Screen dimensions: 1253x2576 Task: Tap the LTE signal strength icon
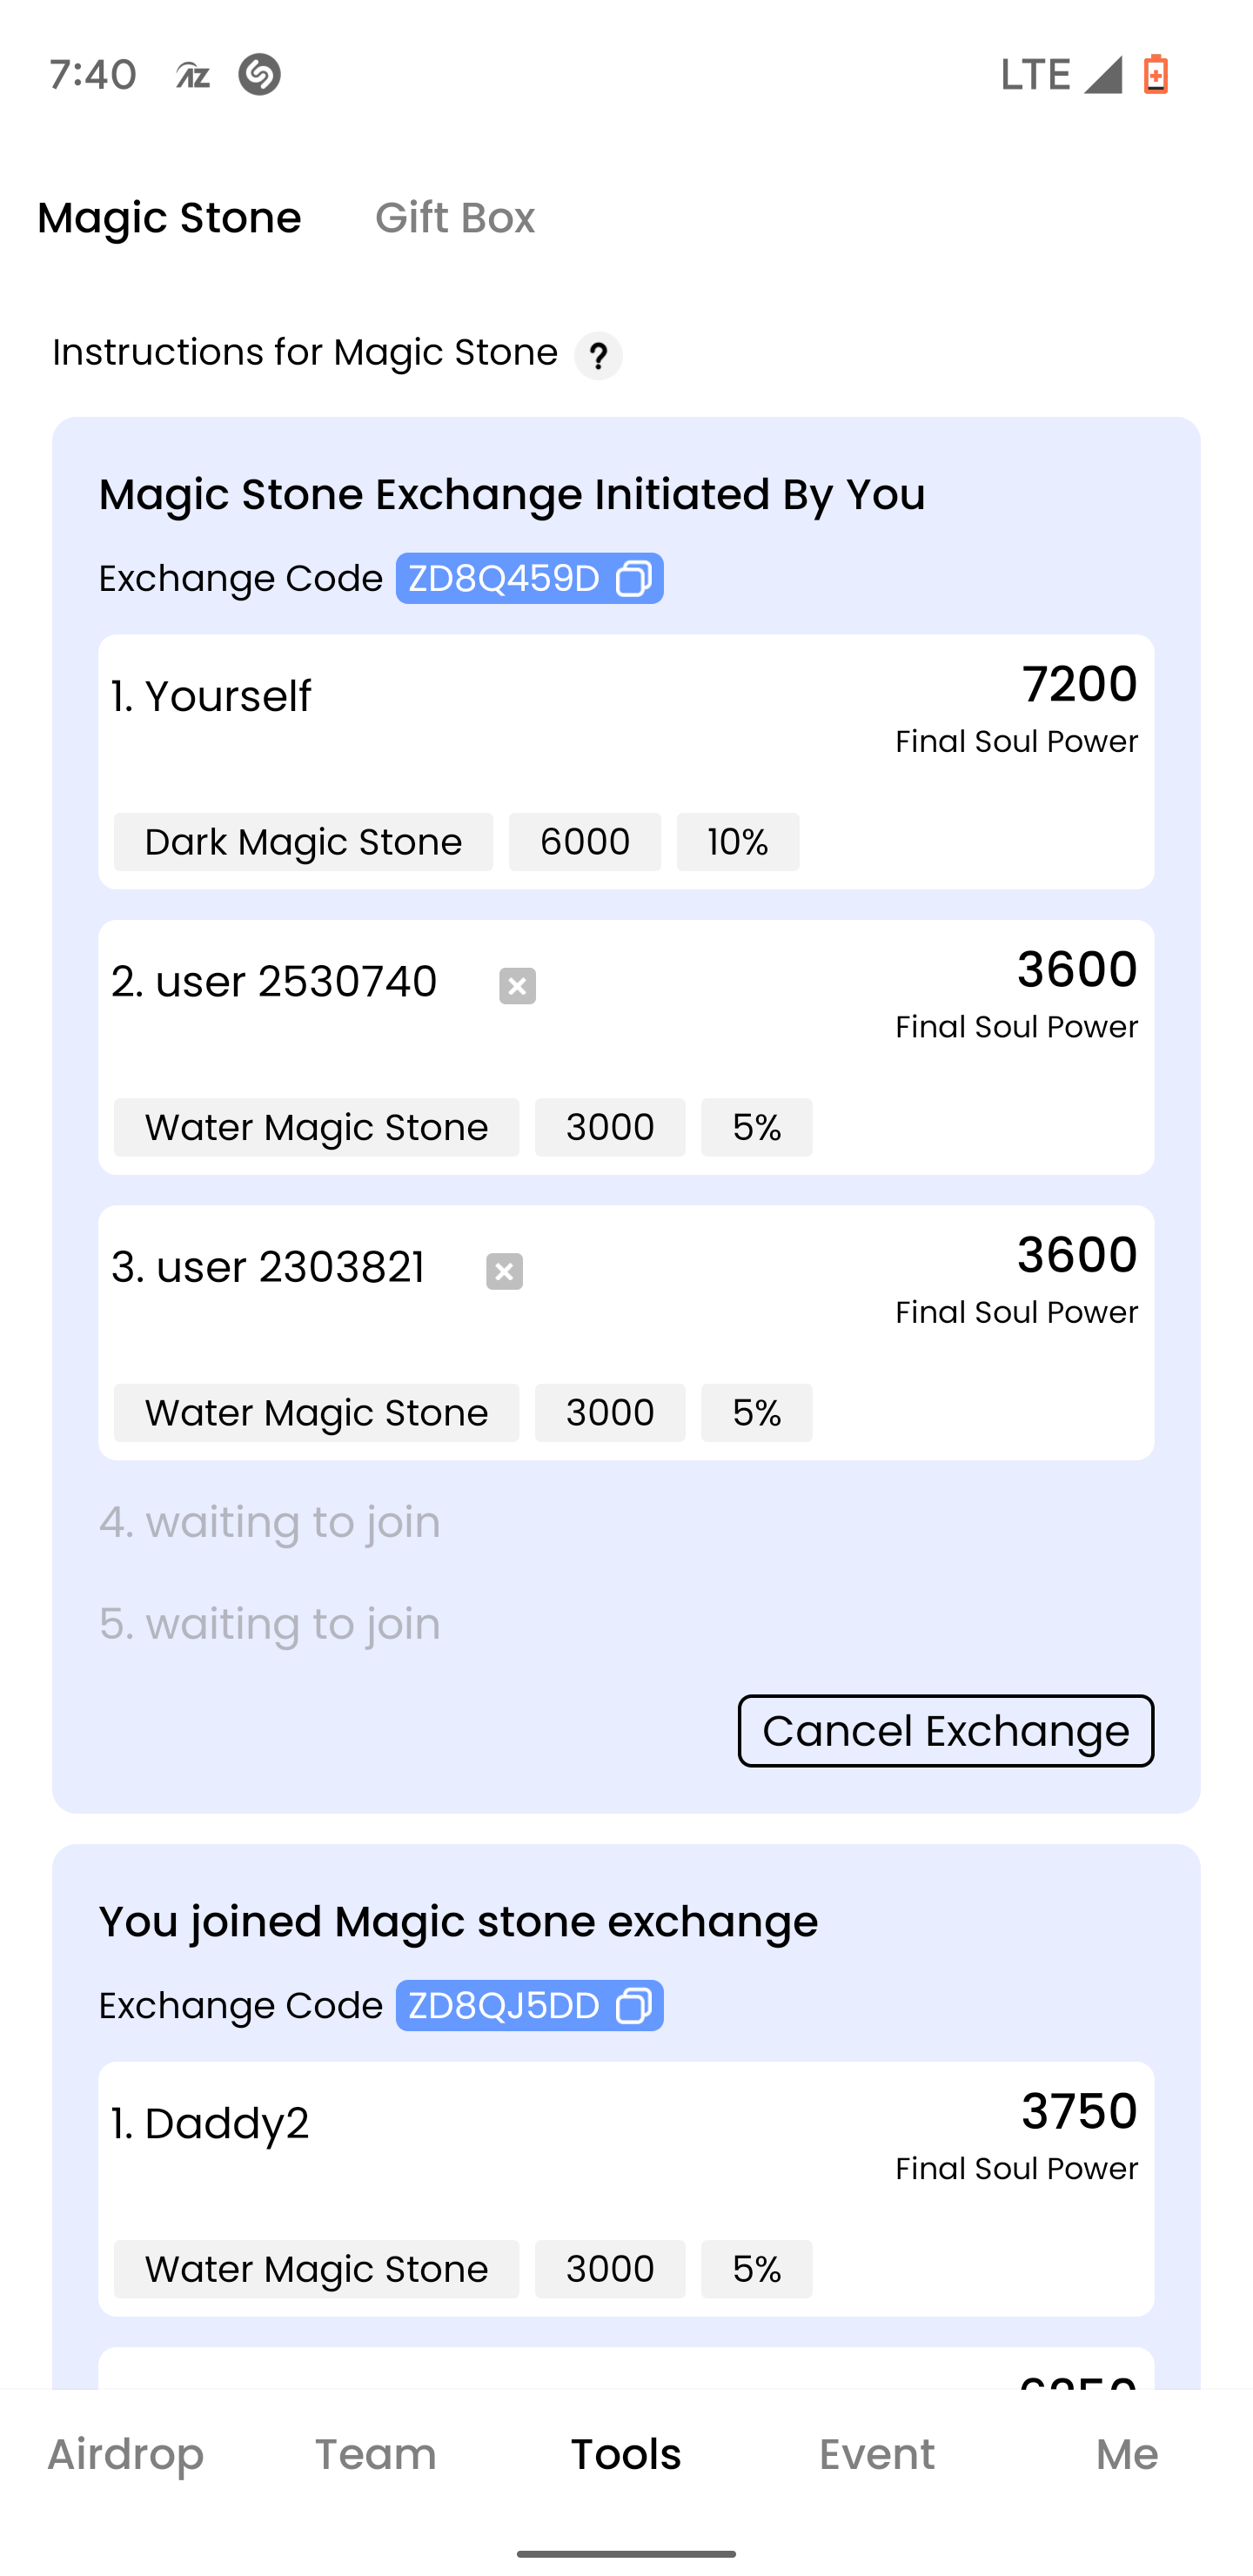(x=1103, y=74)
